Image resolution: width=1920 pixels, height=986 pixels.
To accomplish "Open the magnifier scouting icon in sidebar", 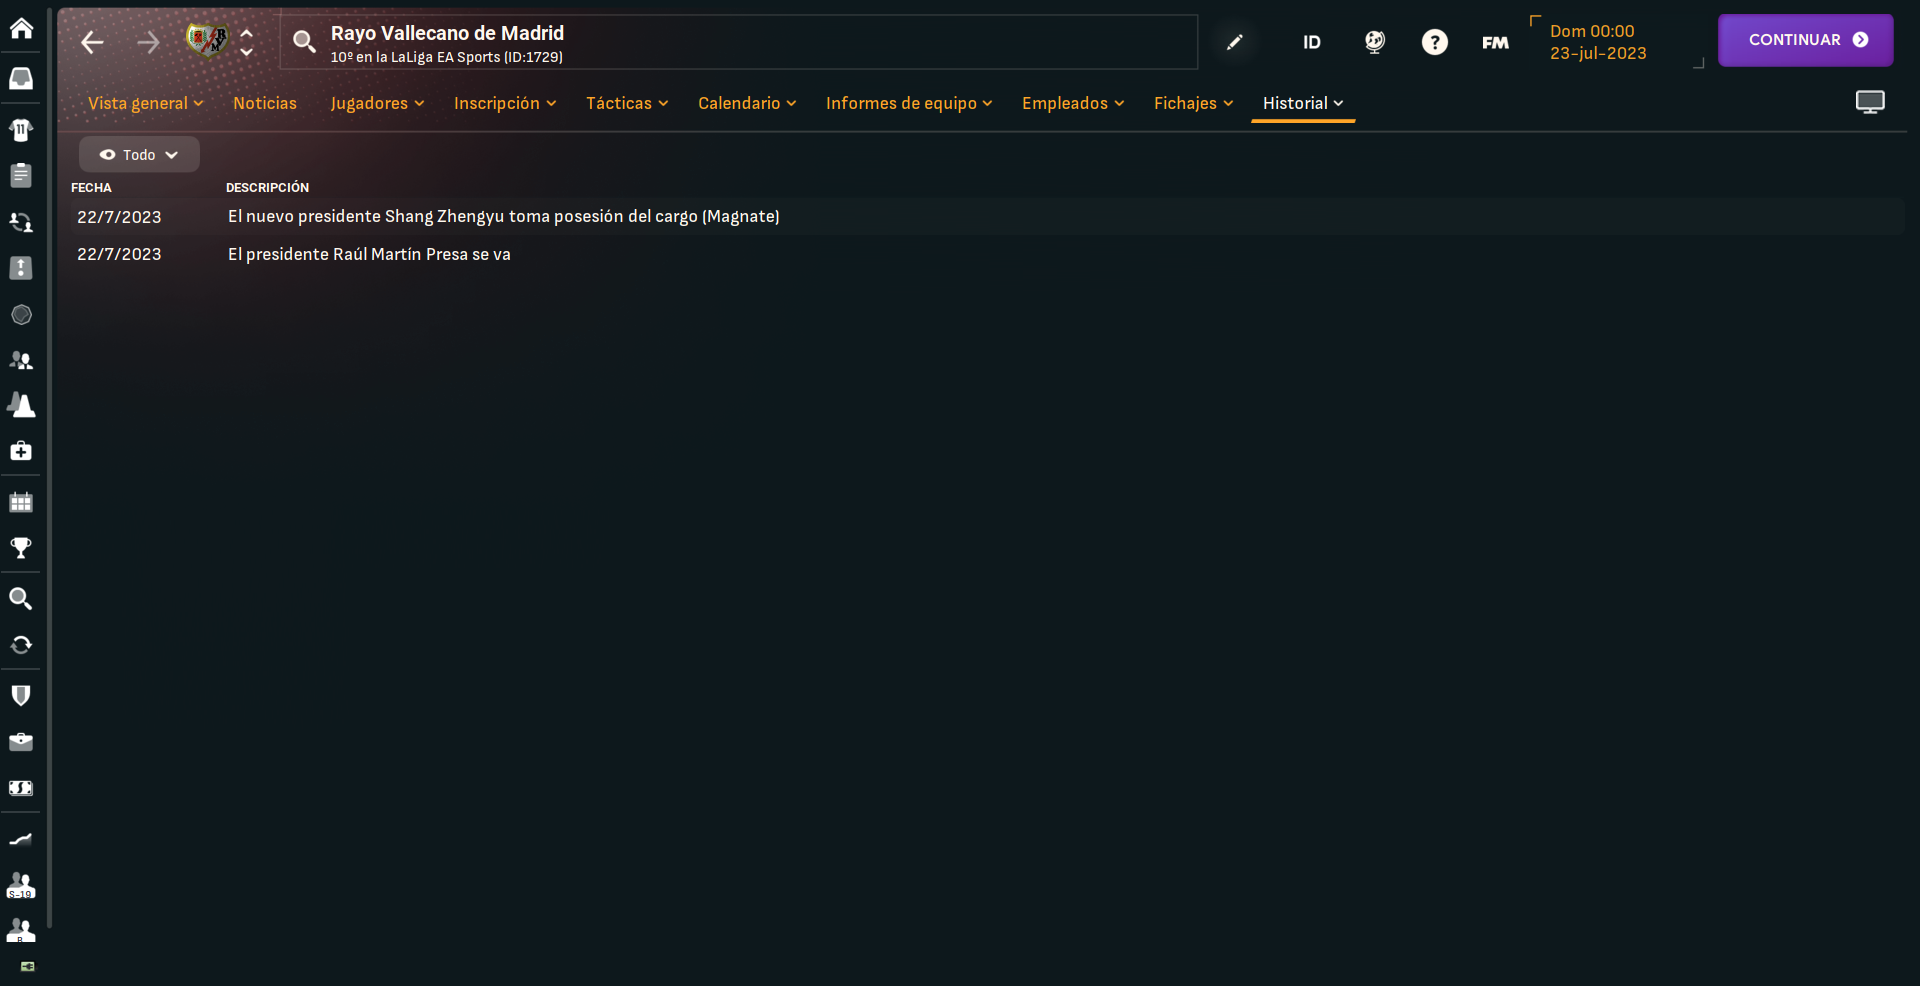I will (21, 598).
